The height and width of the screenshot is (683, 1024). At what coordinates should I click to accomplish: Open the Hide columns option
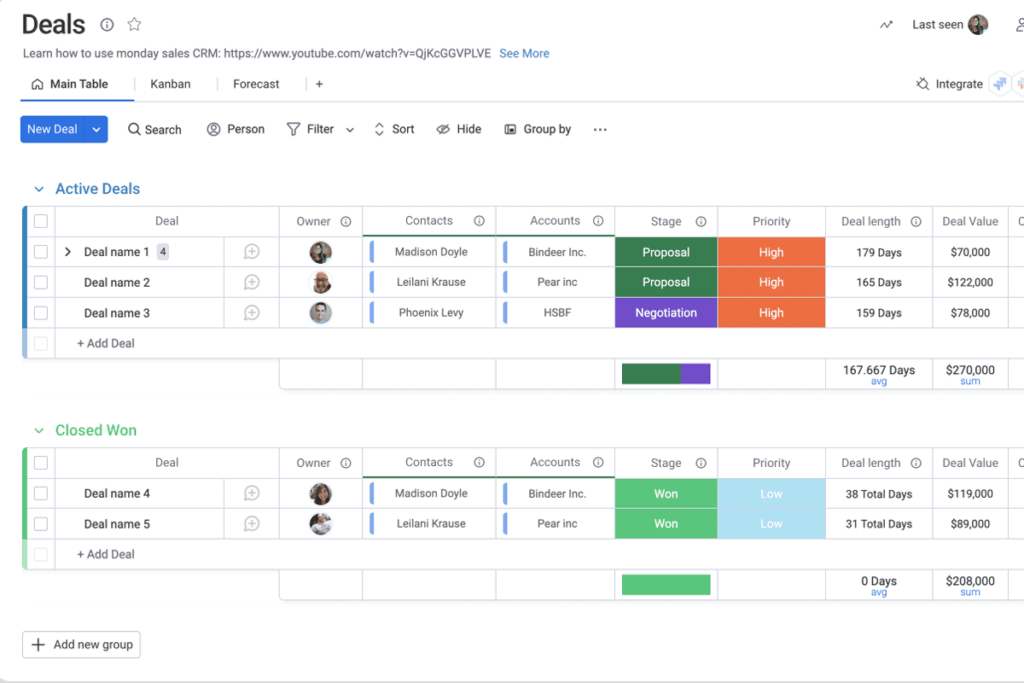click(x=459, y=129)
